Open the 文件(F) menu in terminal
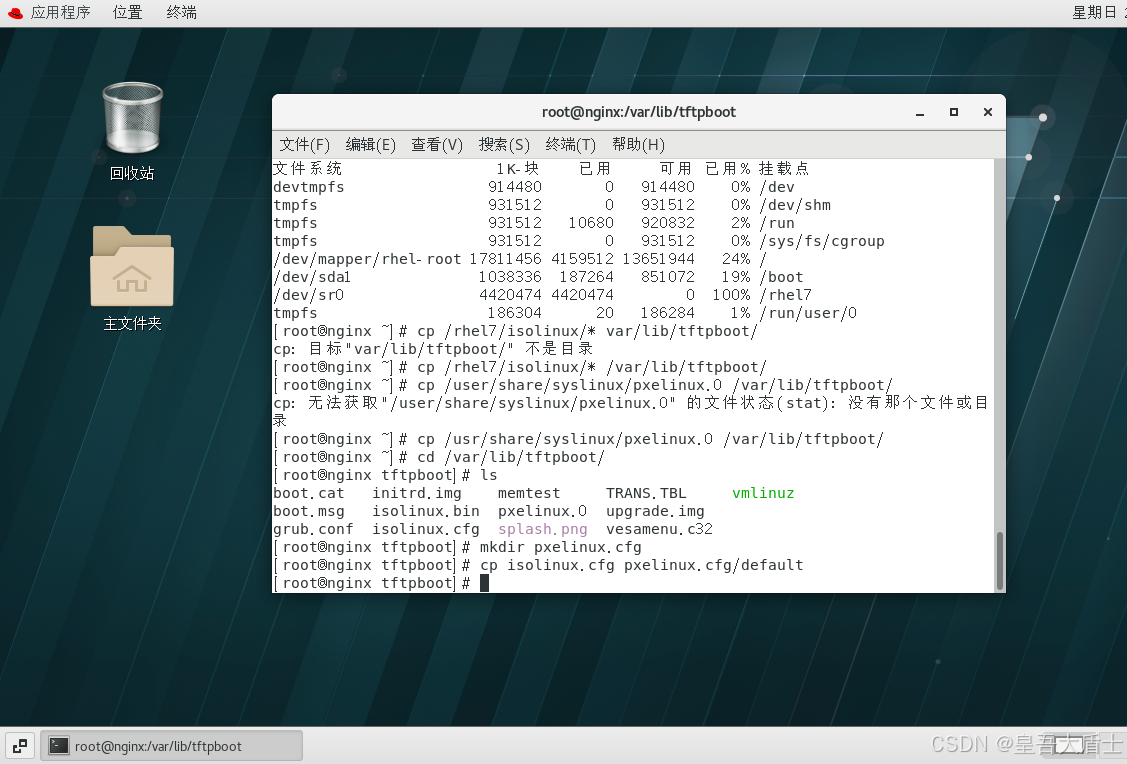 coord(304,144)
